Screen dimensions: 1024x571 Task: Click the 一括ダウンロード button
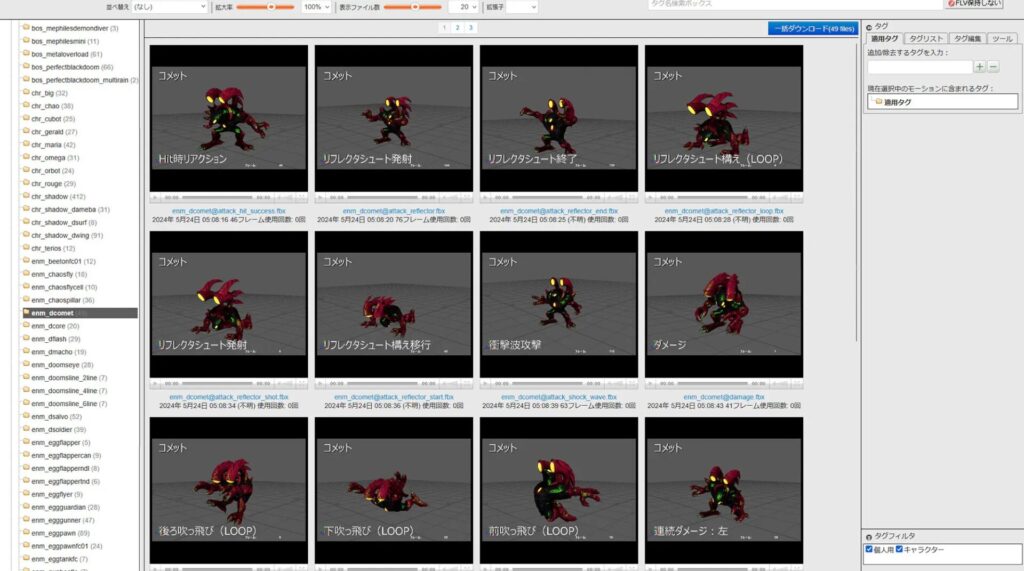812,28
